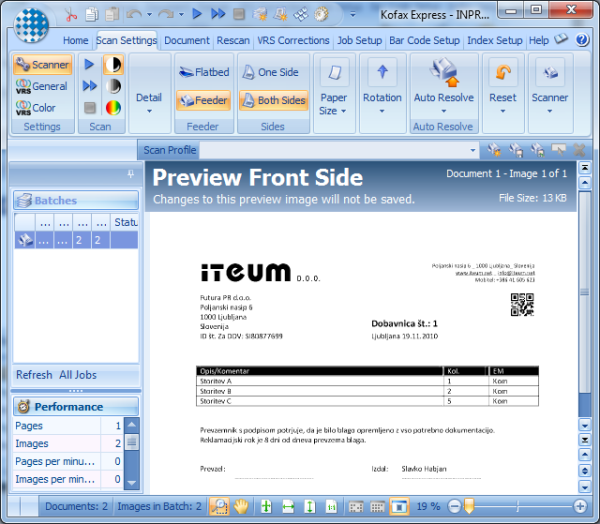Click the new document icon in quick access toolbar
The width and height of the screenshot is (600, 524).
280,15
